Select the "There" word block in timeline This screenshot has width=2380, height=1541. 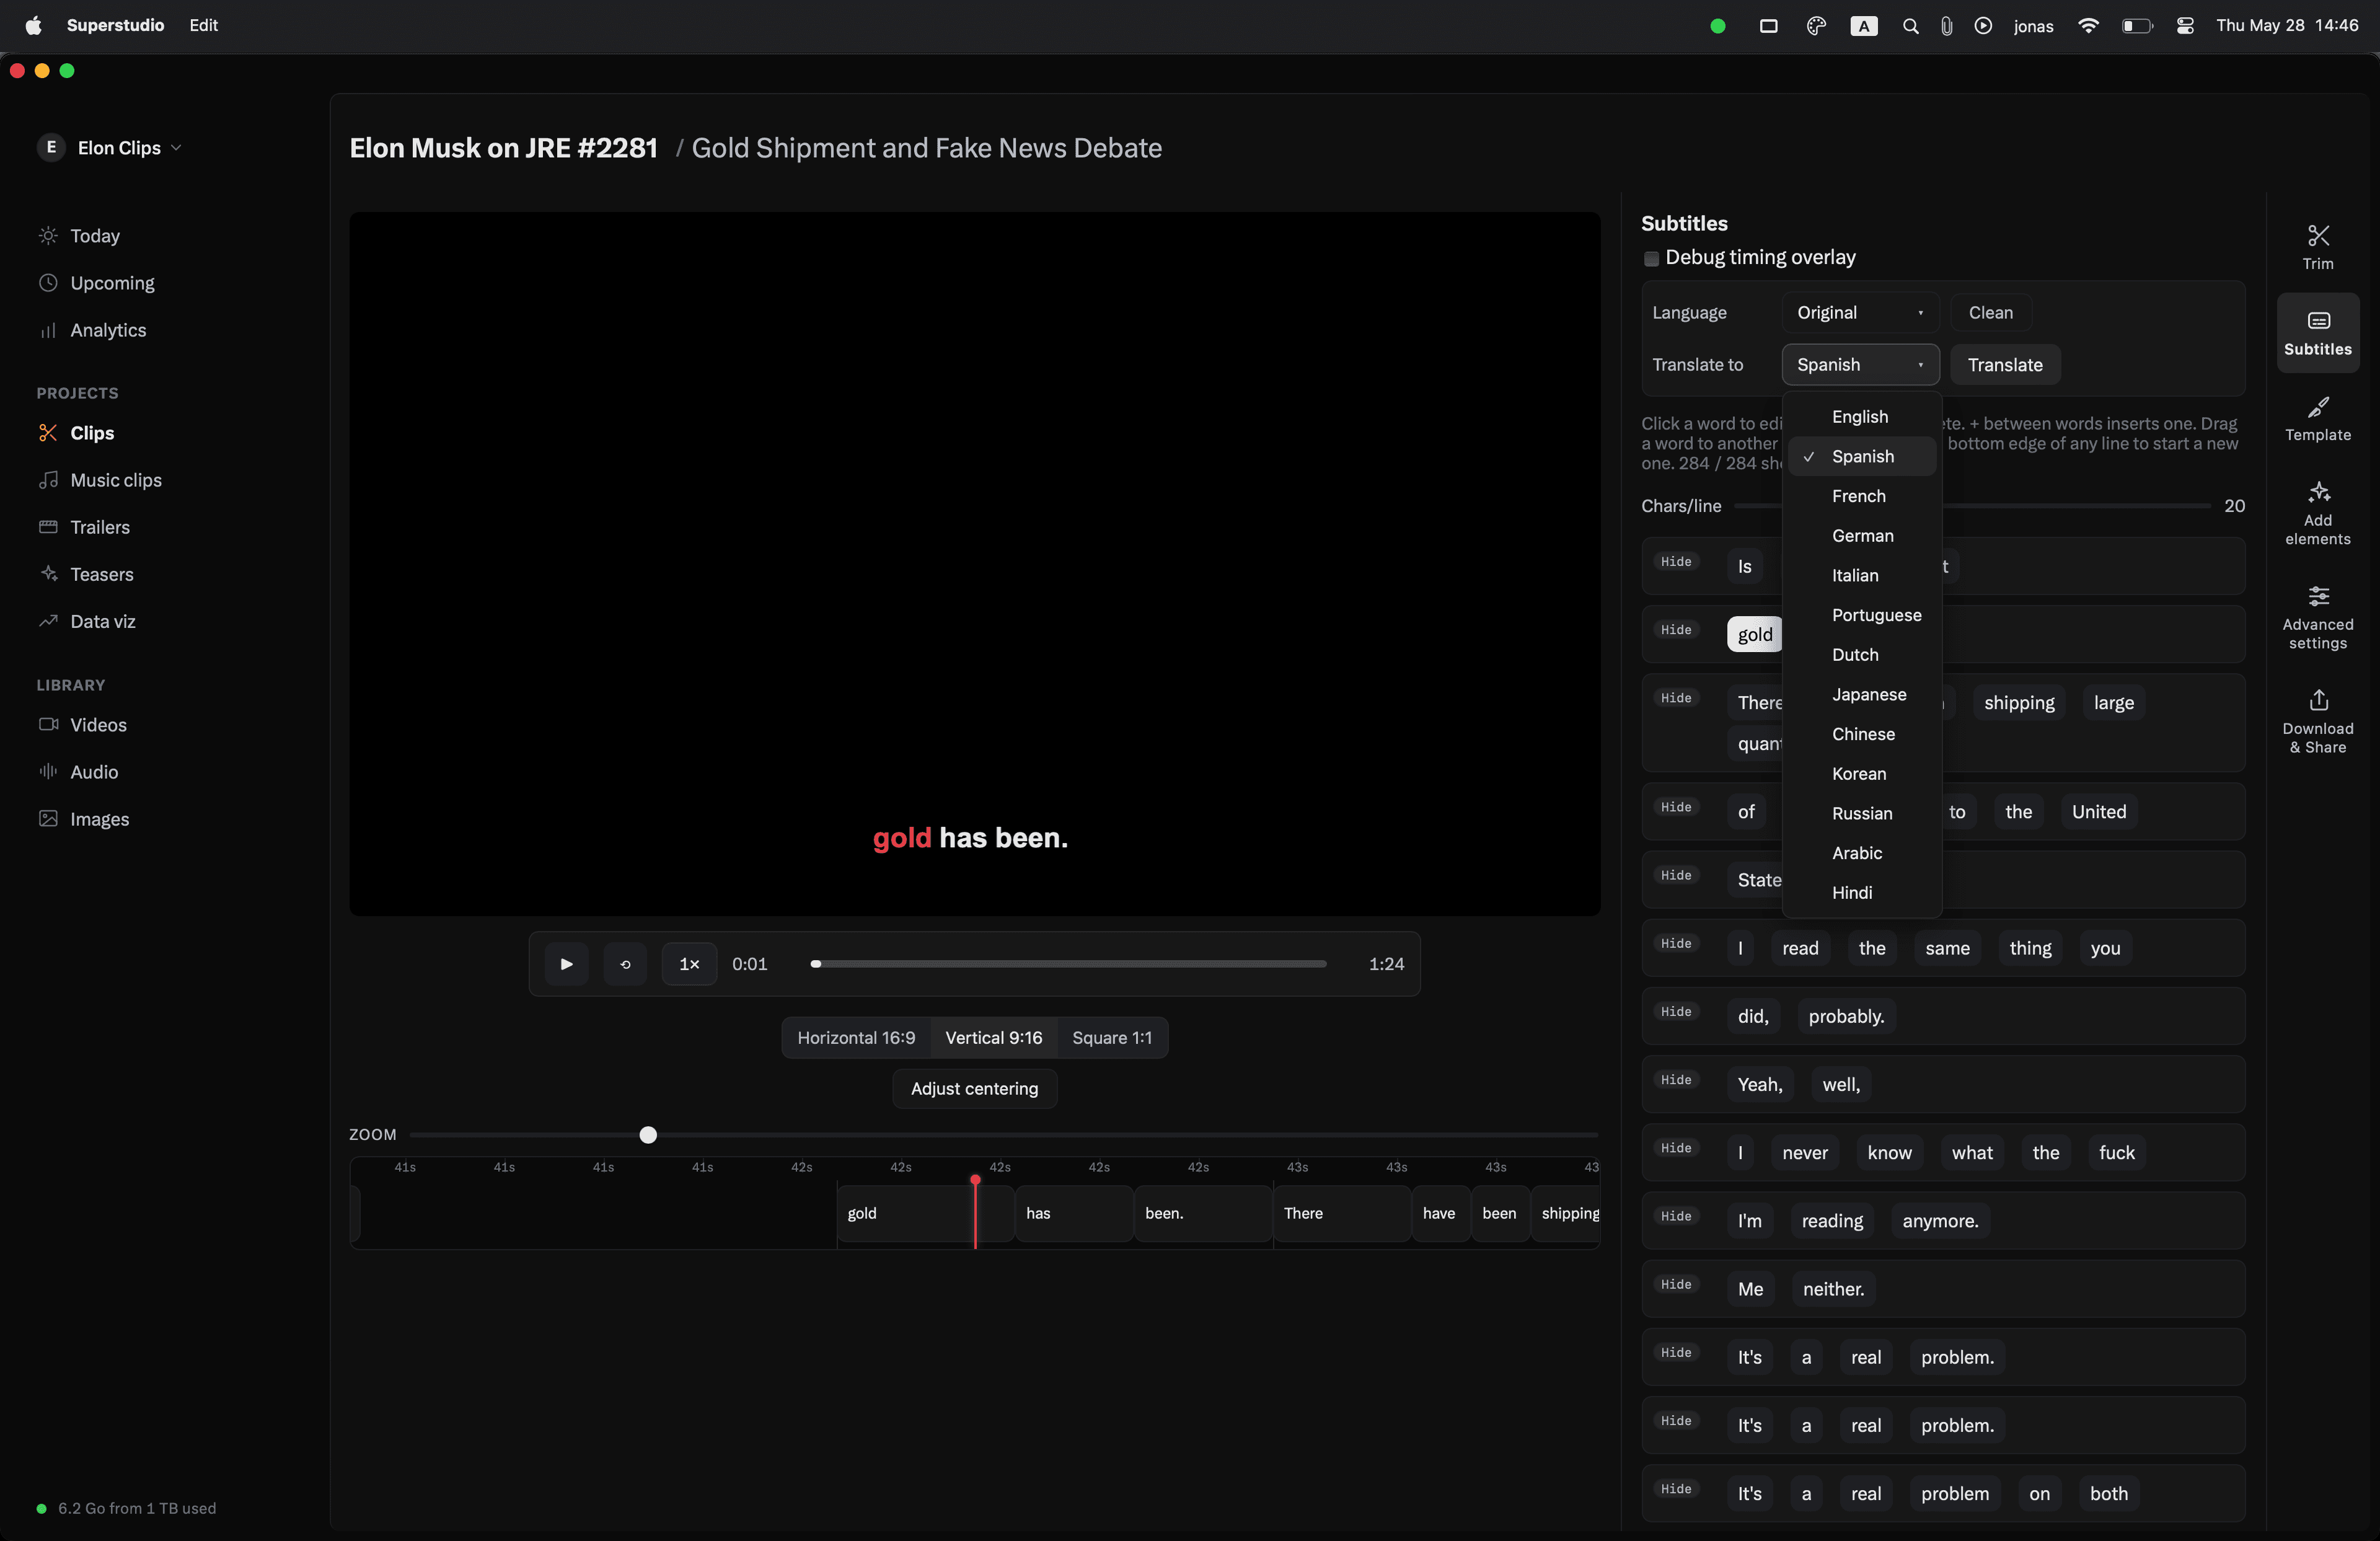coord(1341,1213)
